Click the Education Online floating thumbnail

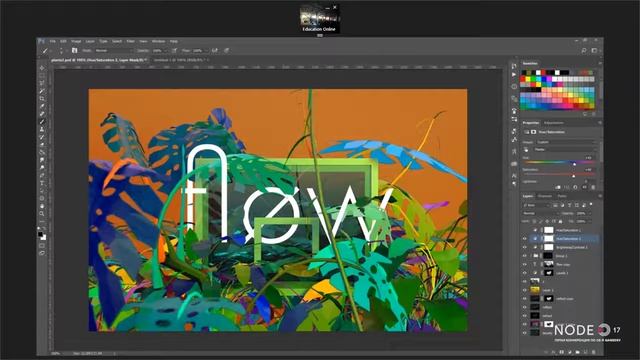pos(319,18)
